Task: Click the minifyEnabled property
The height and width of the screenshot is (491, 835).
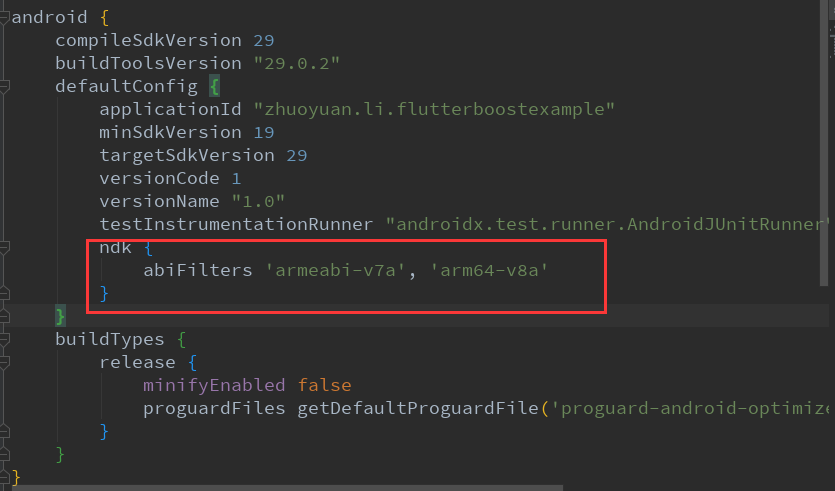Action: [214, 386]
